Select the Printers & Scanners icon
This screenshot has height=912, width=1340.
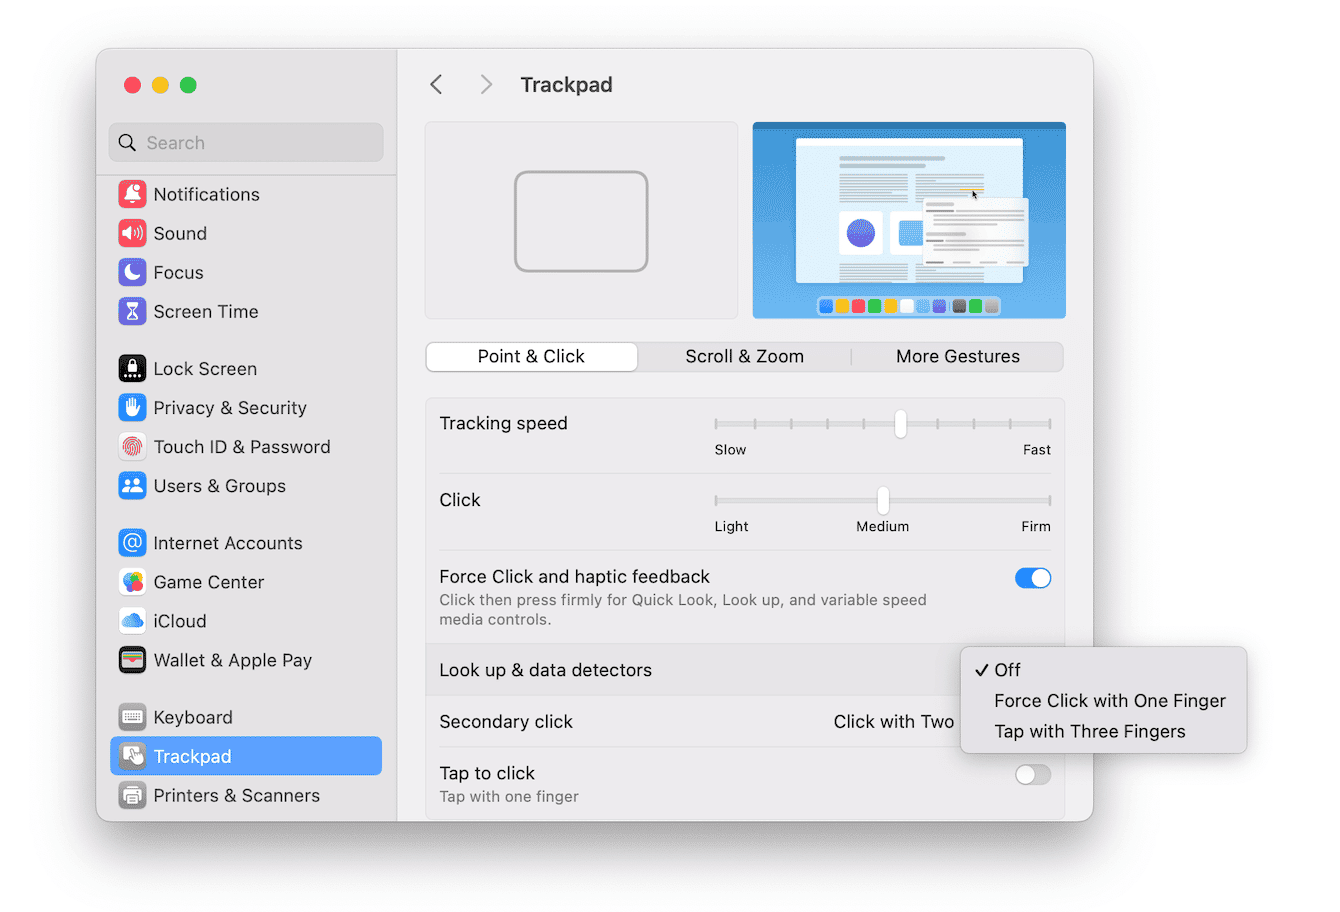(133, 795)
